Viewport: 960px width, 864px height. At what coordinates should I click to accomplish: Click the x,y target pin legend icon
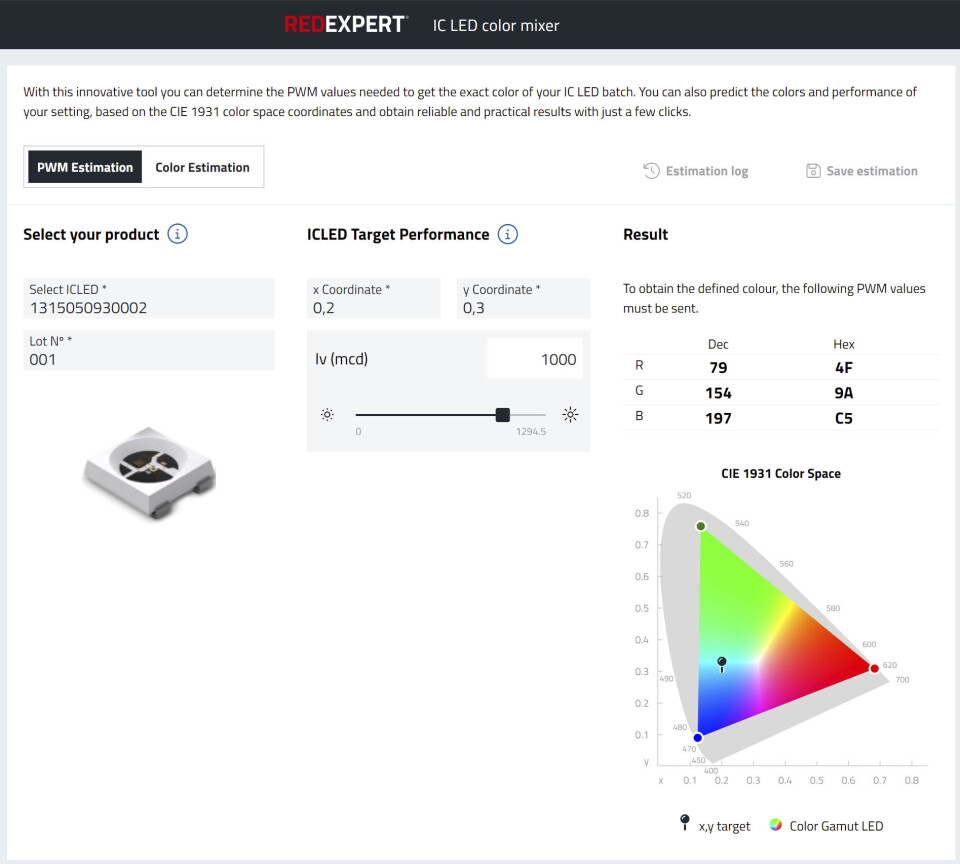(684, 823)
